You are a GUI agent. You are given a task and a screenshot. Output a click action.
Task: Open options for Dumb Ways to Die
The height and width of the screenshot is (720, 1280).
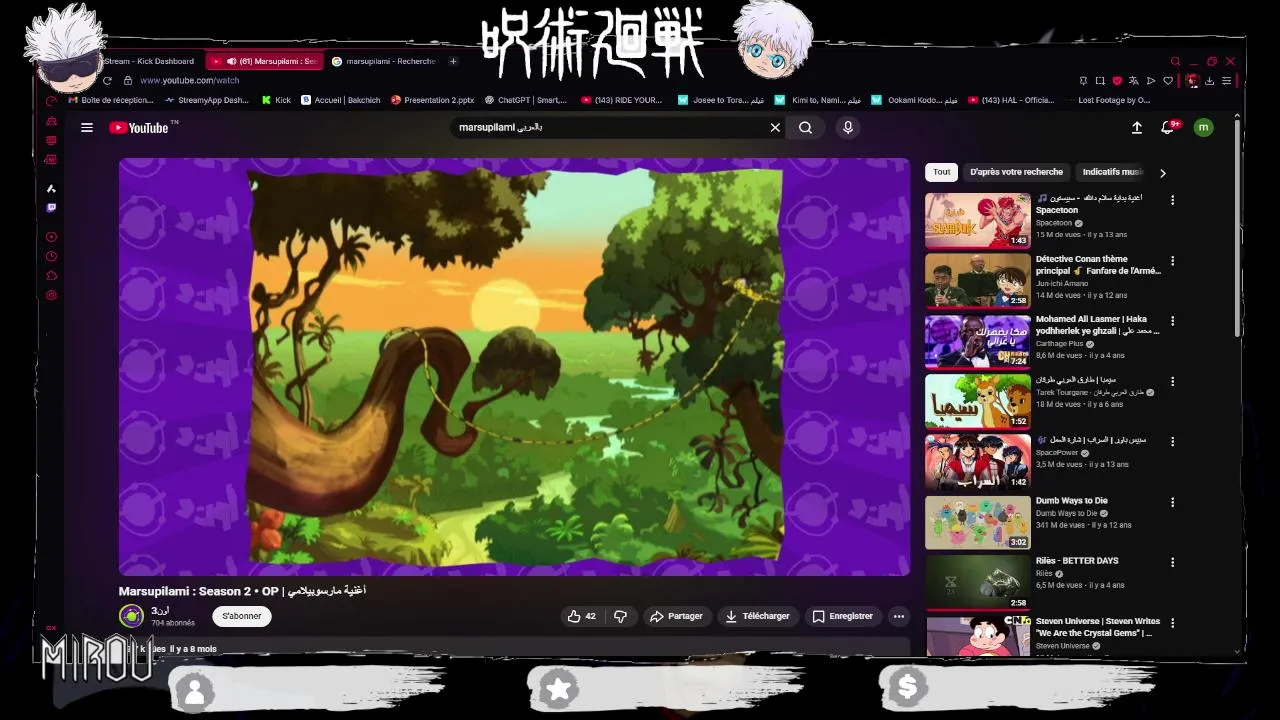(1172, 502)
